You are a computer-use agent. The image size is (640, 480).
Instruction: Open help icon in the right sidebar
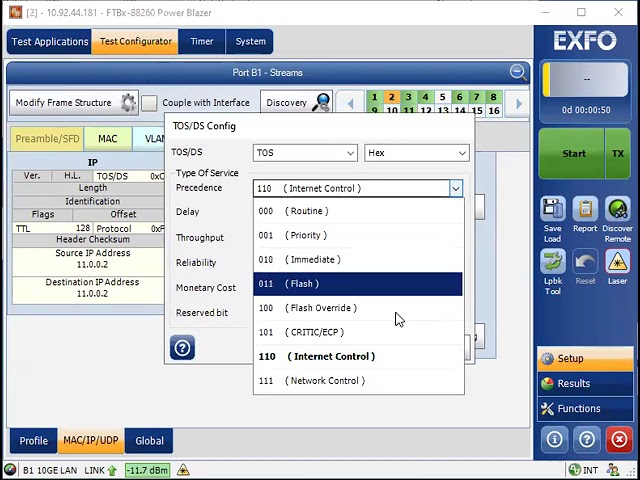point(587,439)
